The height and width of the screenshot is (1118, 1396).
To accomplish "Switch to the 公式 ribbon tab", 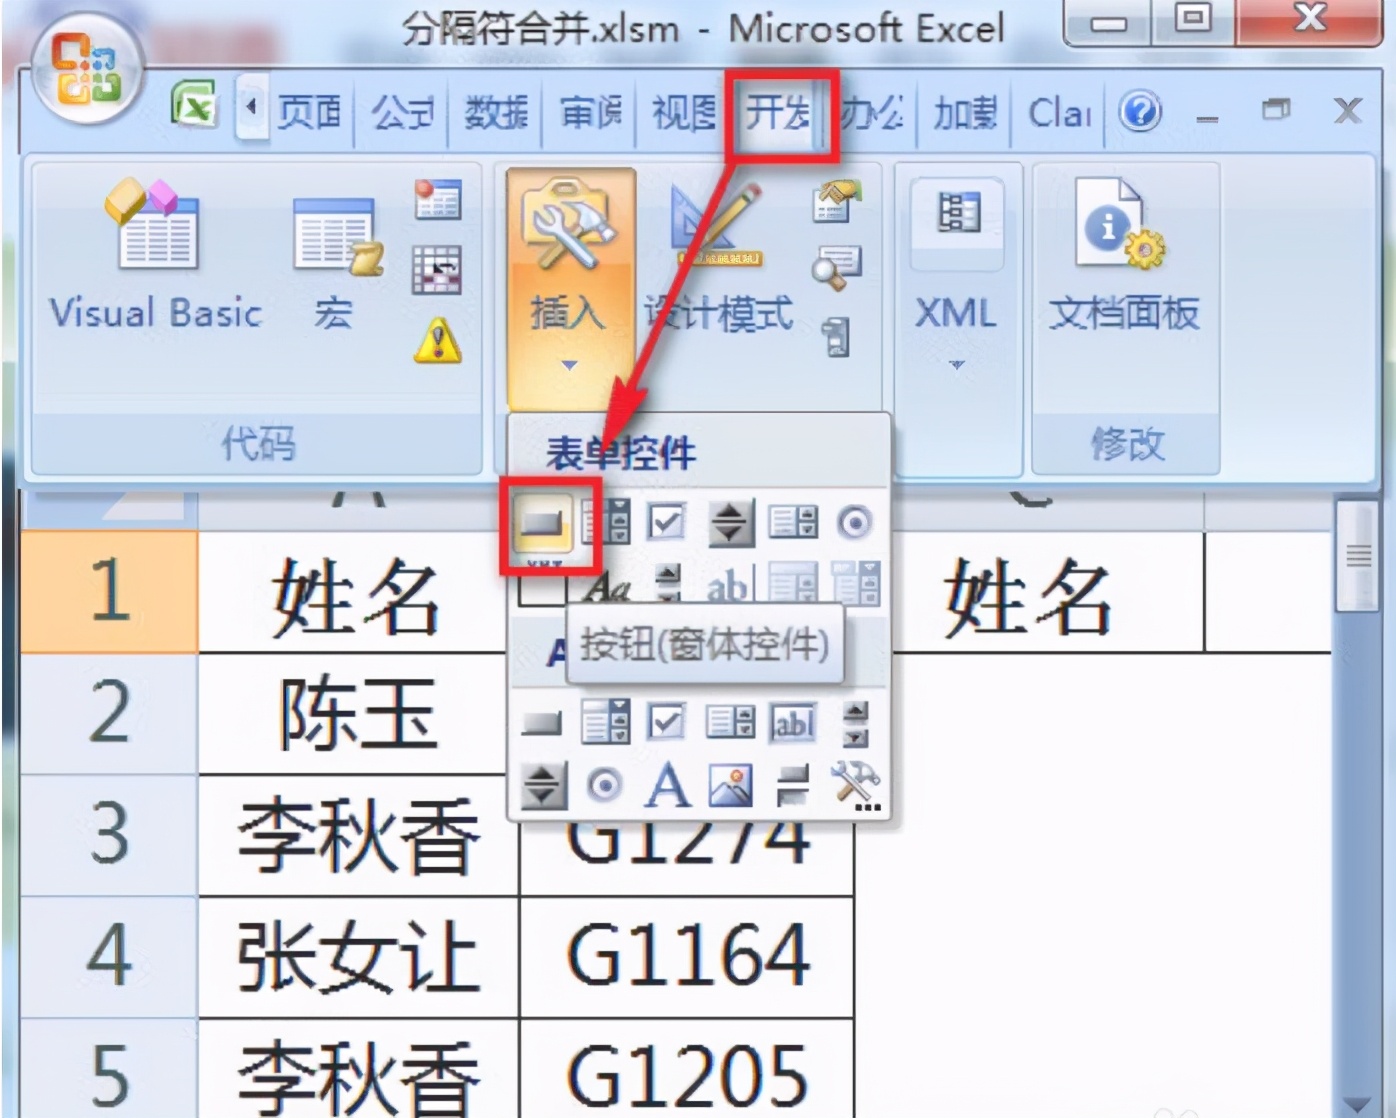I will coord(402,112).
